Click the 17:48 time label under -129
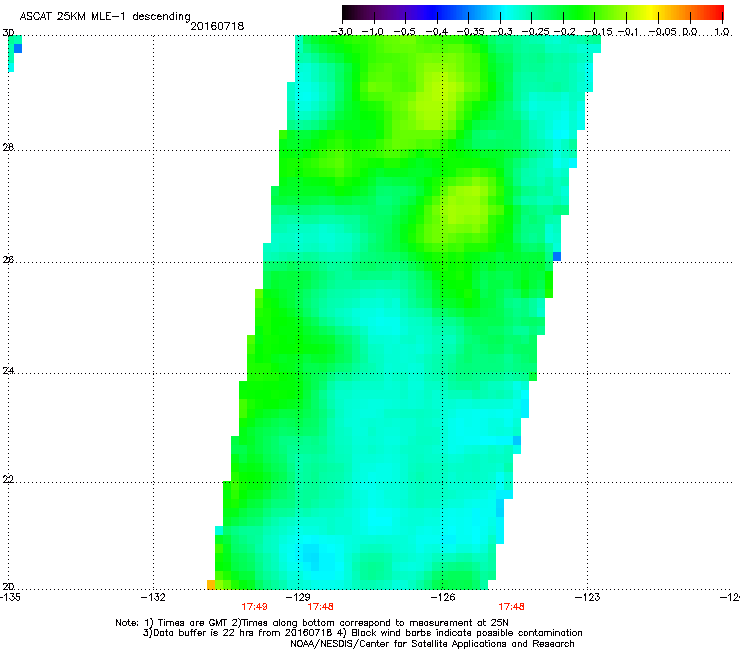Screen dimensions: 740x650 [x=320, y=607]
